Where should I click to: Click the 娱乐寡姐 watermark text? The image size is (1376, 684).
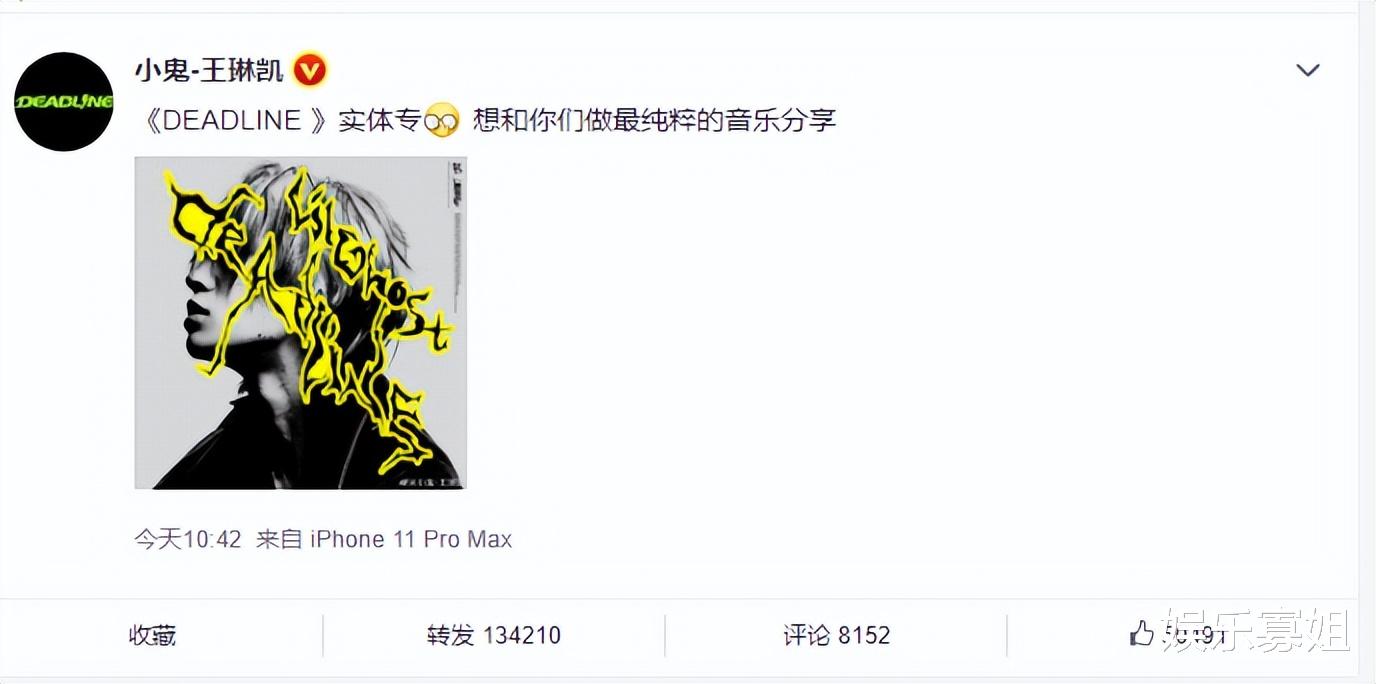coord(1256,632)
